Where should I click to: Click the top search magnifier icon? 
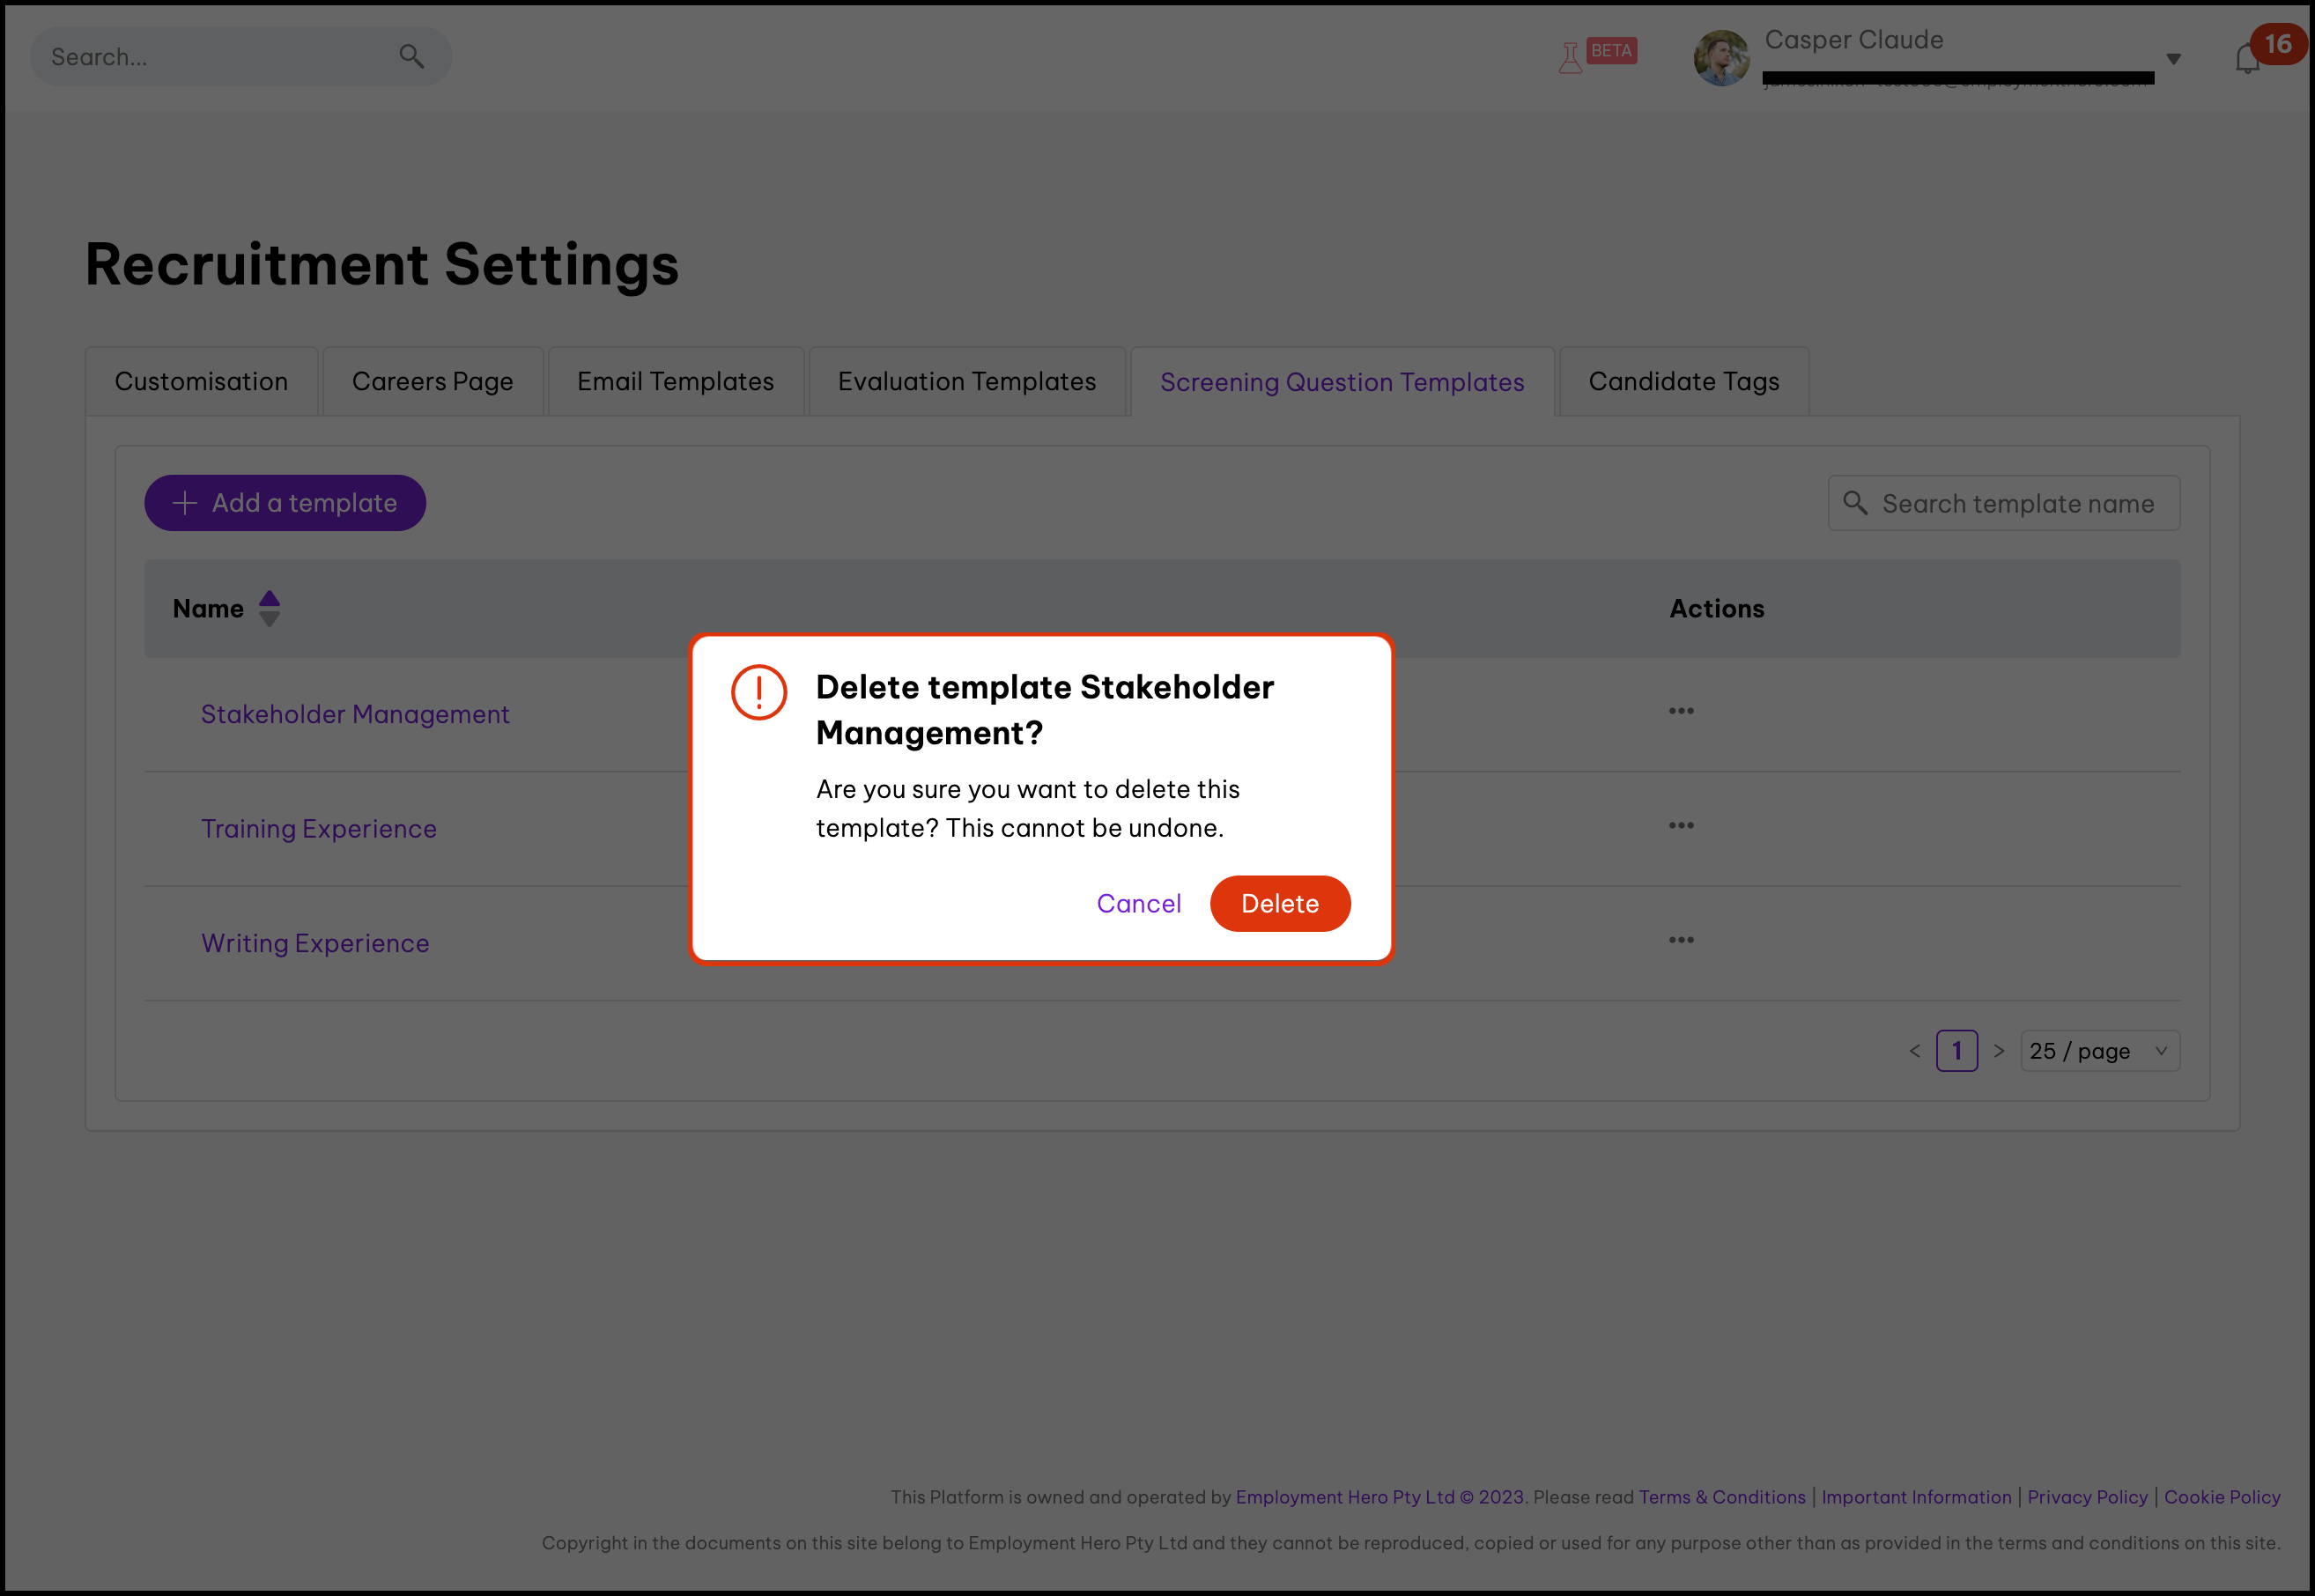point(411,57)
